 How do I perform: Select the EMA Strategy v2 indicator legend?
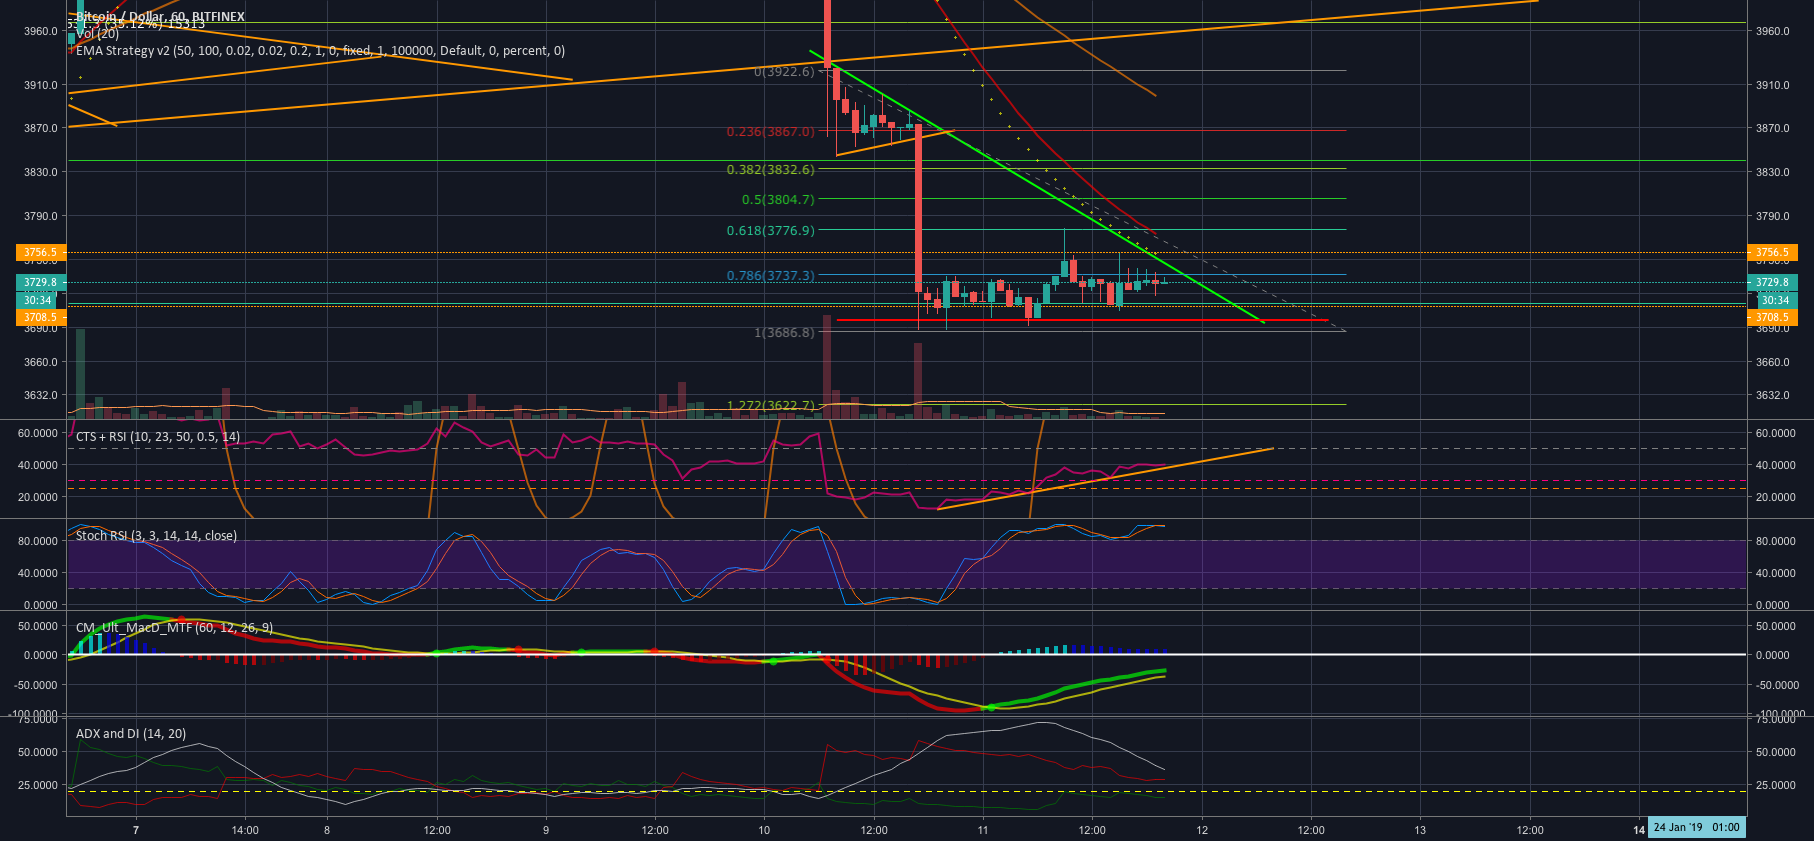[x=320, y=51]
